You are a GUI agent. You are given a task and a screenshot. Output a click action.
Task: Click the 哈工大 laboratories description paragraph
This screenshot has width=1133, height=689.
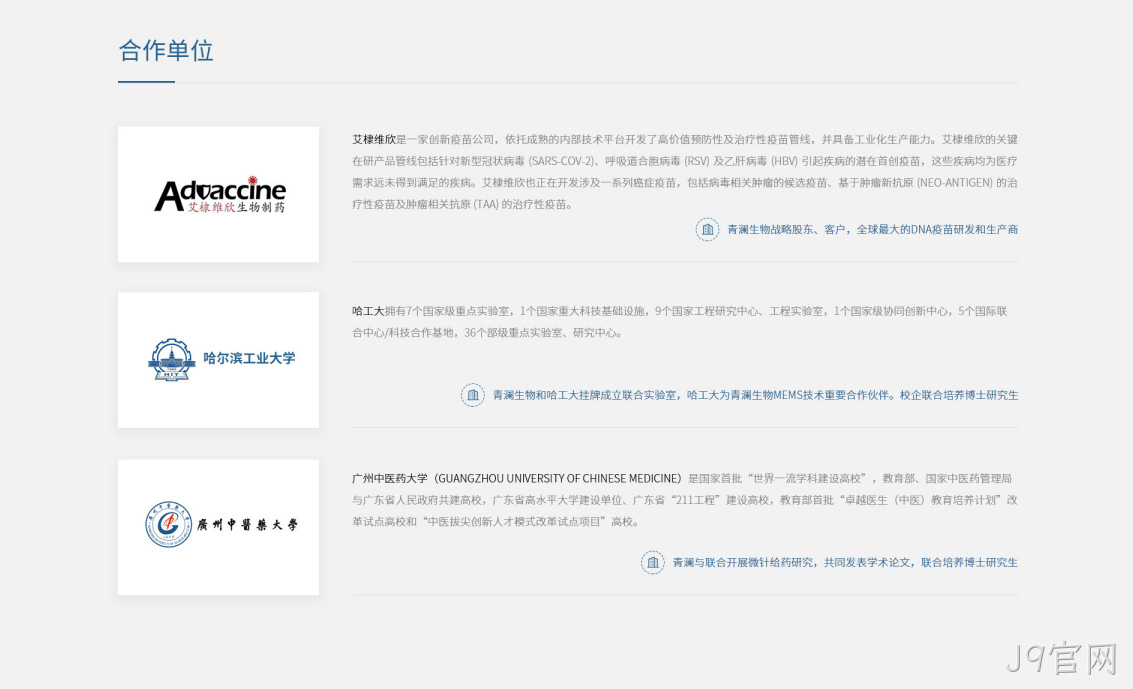(680, 322)
